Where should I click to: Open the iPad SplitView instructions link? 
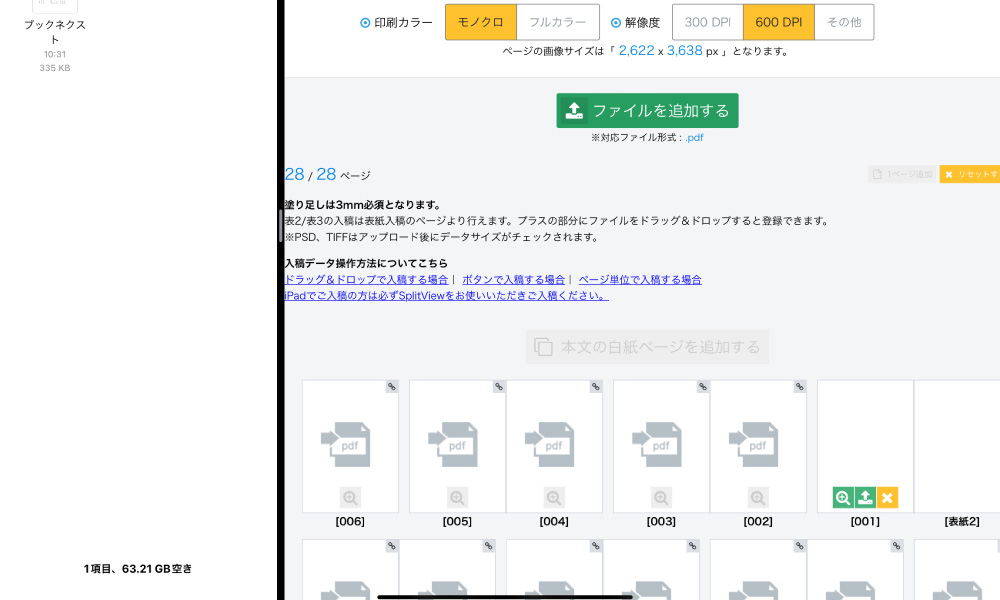(x=446, y=295)
